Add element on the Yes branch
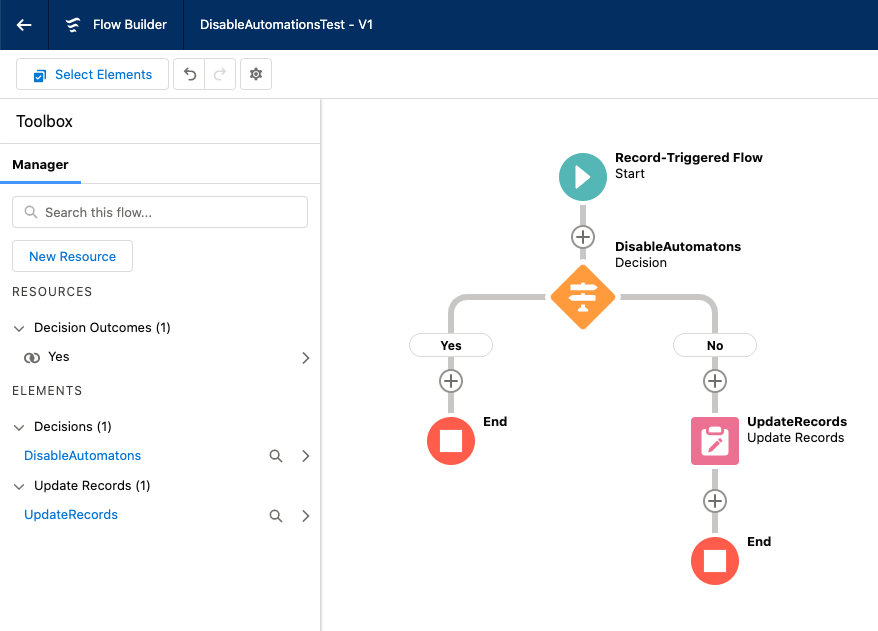The height and width of the screenshot is (631, 878). point(450,381)
